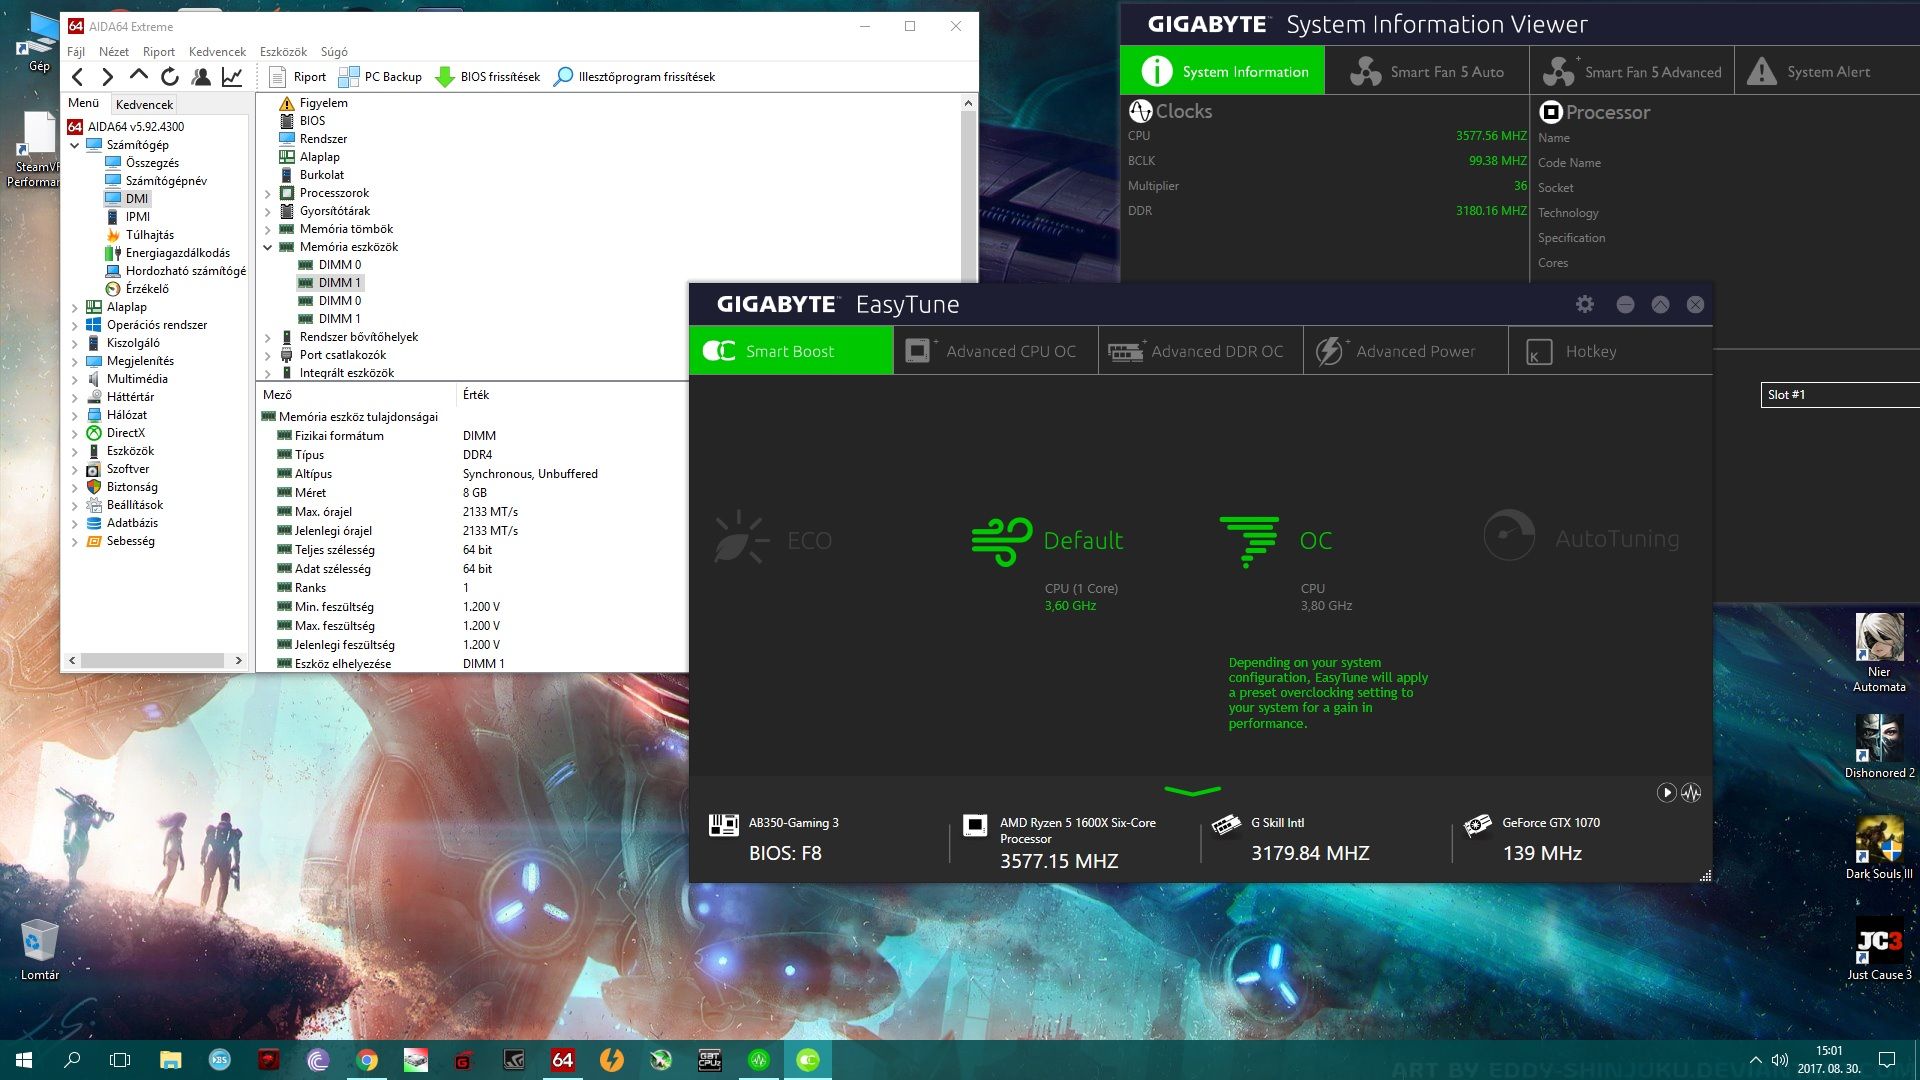Viewport: 1920px width, 1080px height.
Task: Click AIDA64 forward navigation arrow
Action: coord(108,77)
